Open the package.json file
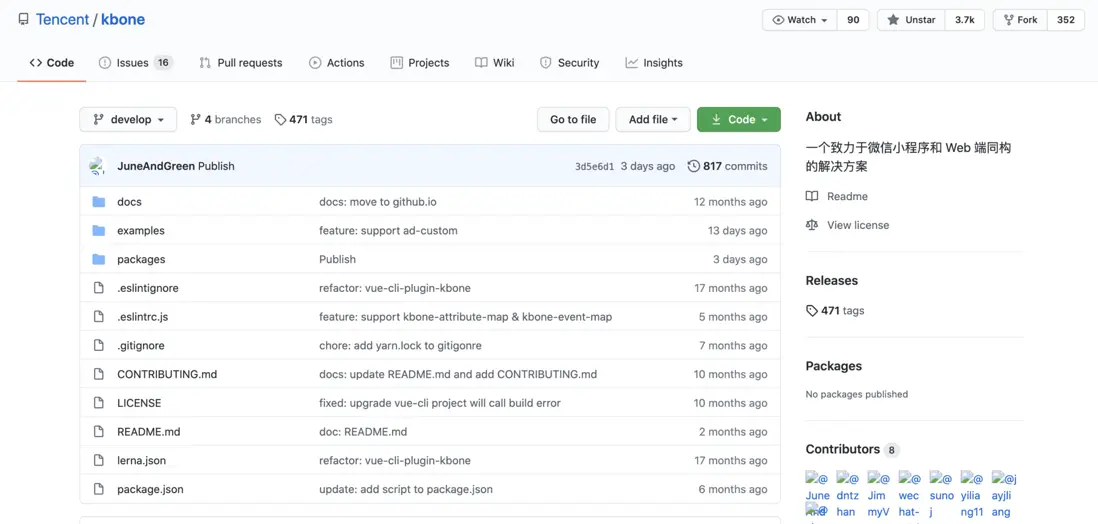The image size is (1098, 524). (x=150, y=489)
